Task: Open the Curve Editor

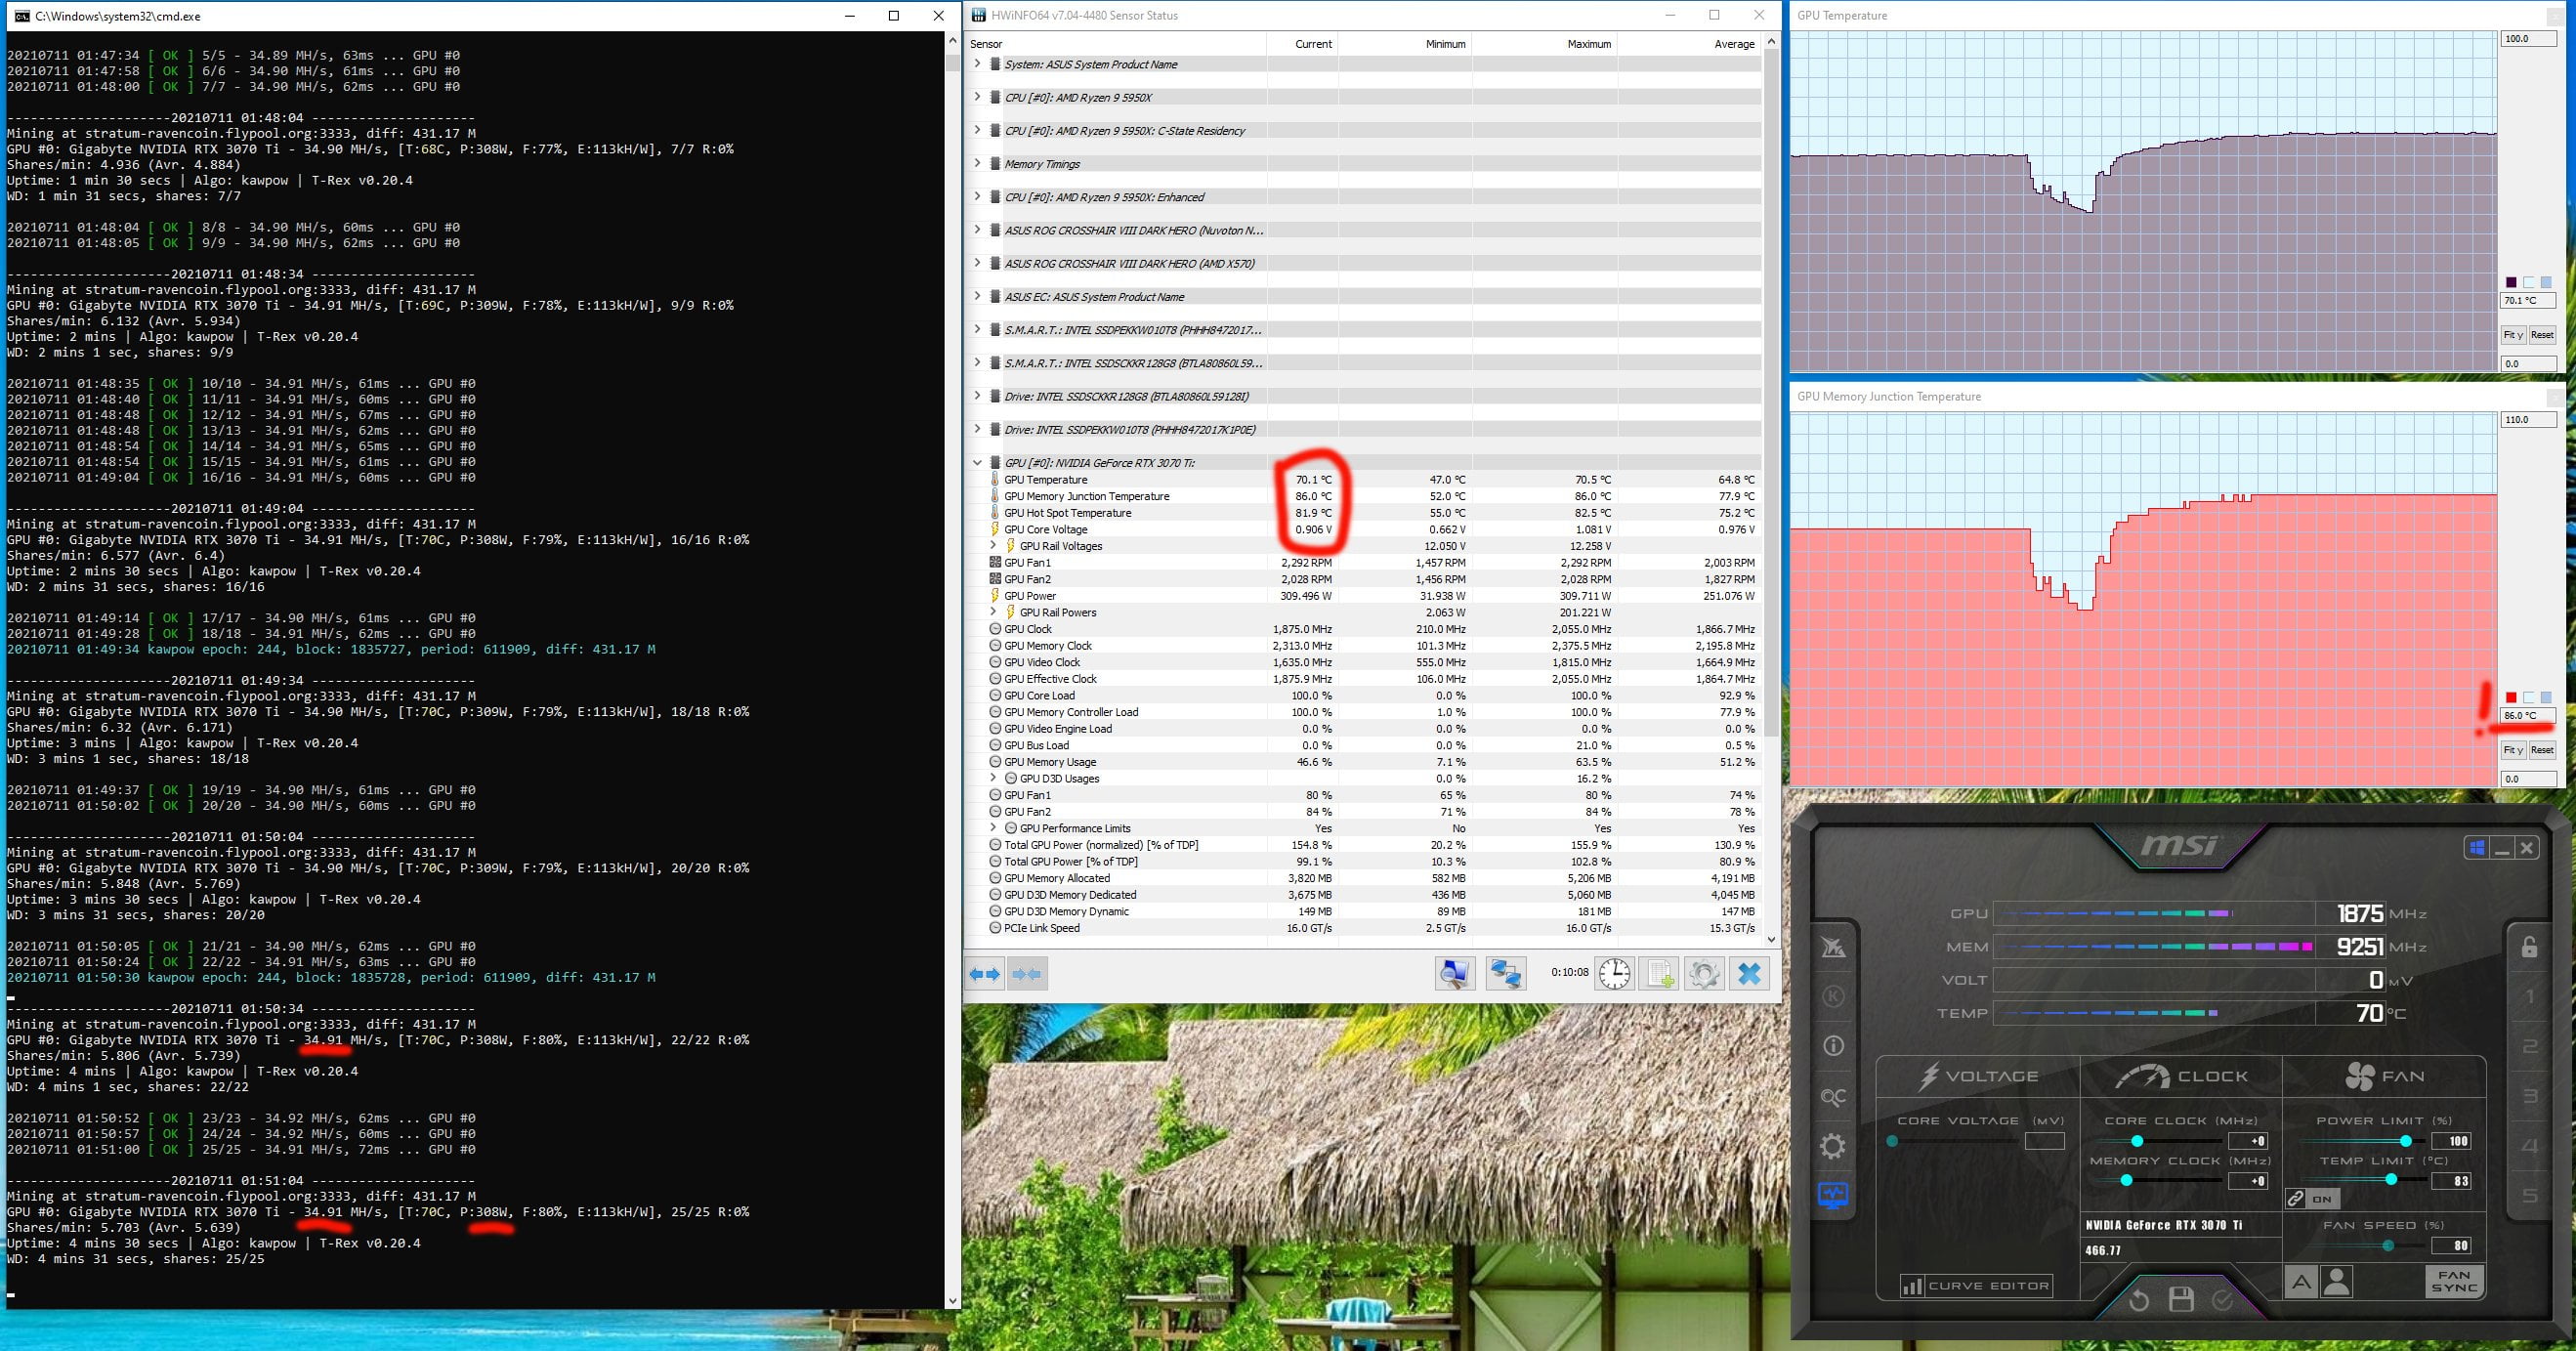Action: [x=1976, y=1286]
